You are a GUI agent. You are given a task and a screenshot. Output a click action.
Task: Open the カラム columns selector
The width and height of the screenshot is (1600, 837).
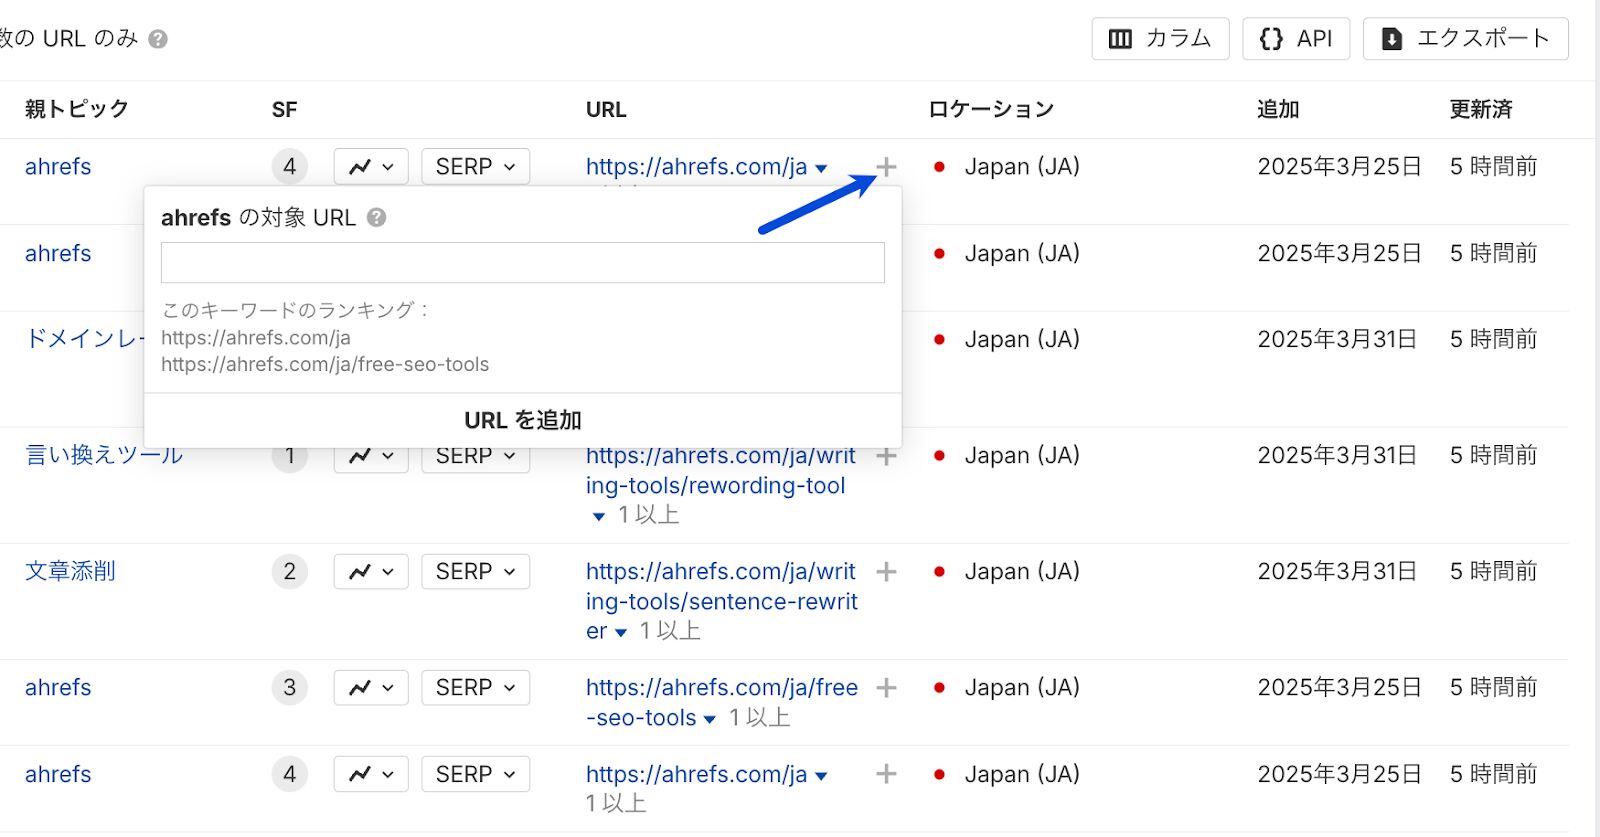tap(1160, 39)
